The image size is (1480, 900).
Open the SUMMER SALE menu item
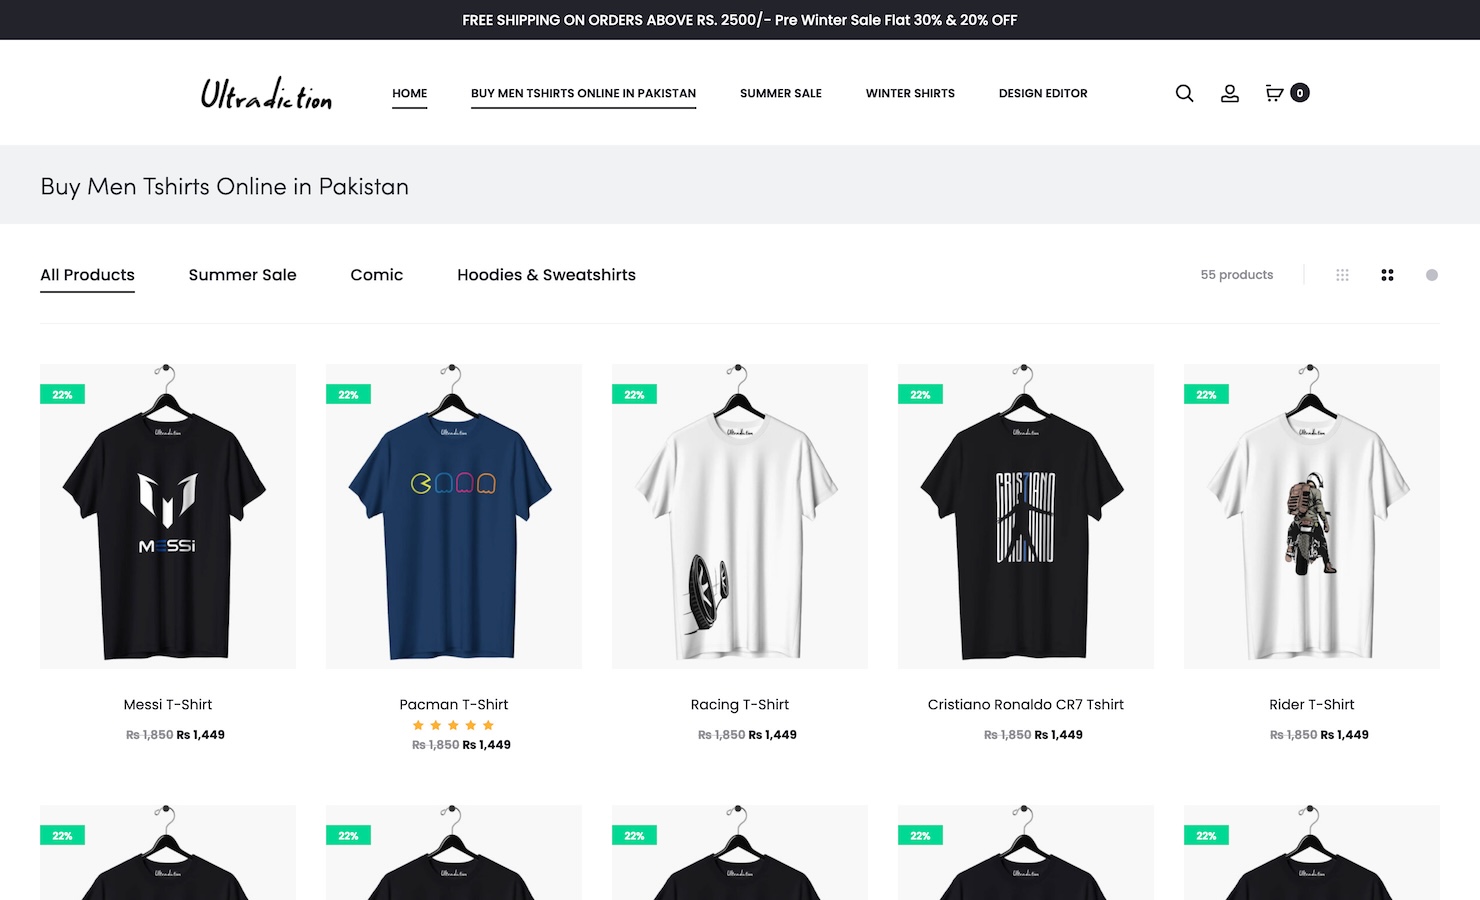click(781, 93)
